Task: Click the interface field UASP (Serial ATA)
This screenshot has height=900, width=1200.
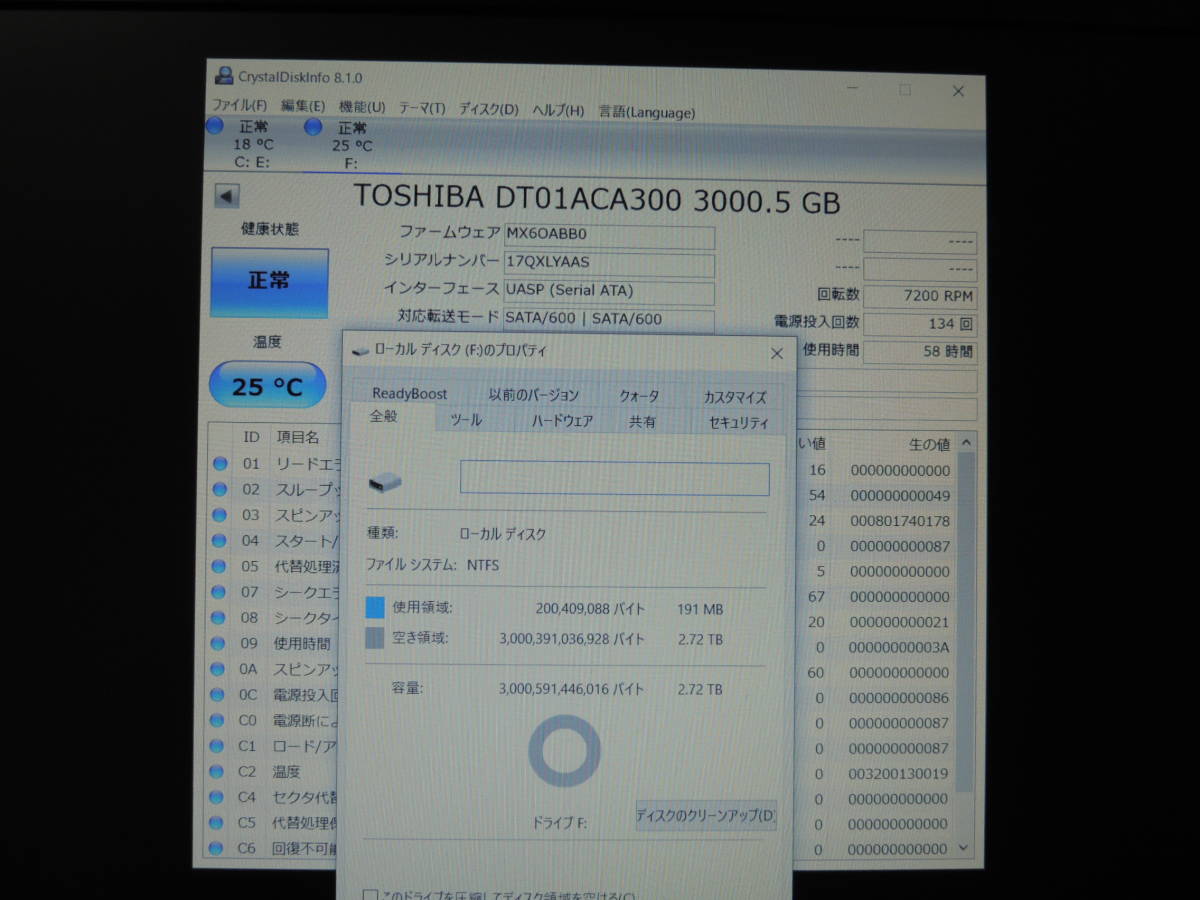Action: point(609,292)
